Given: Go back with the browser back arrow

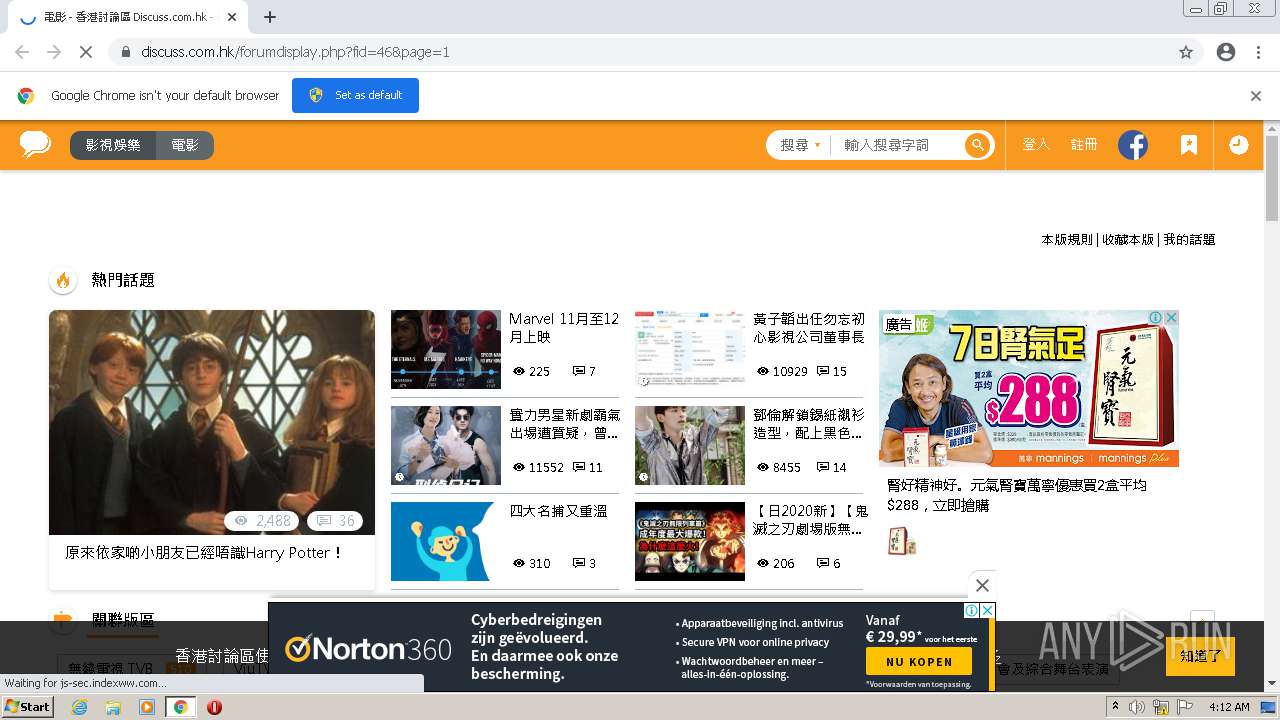Looking at the screenshot, I should [x=22, y=52].
